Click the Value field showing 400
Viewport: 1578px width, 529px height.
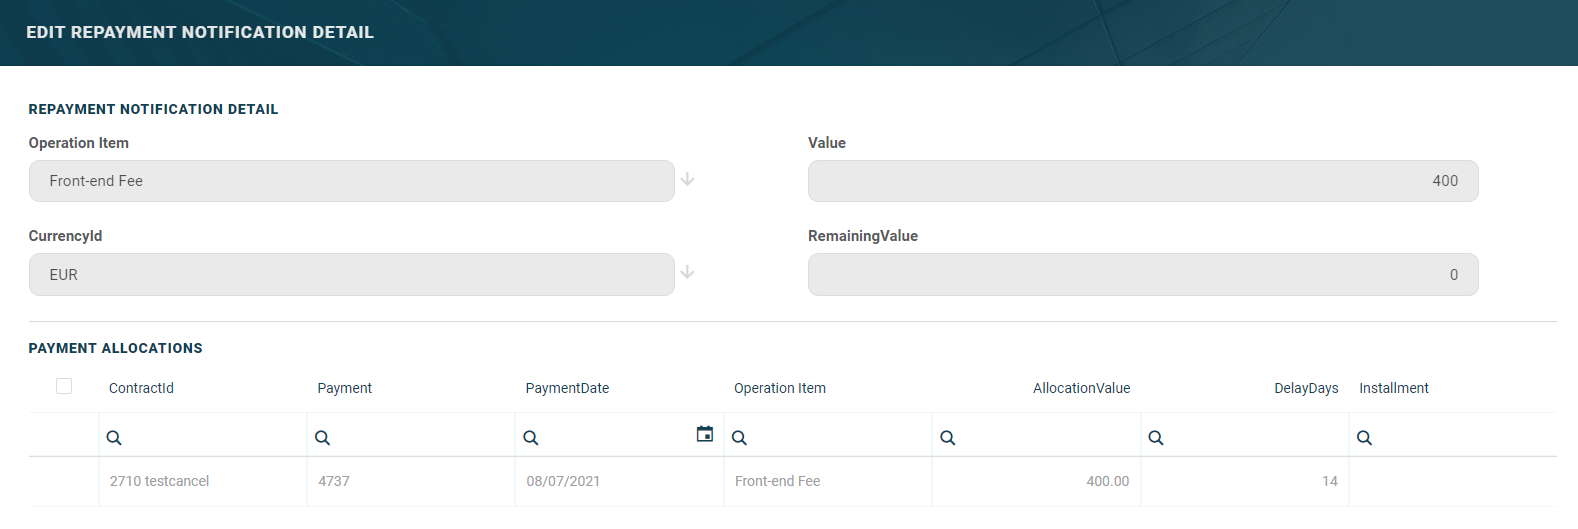tap(1142, 181)
